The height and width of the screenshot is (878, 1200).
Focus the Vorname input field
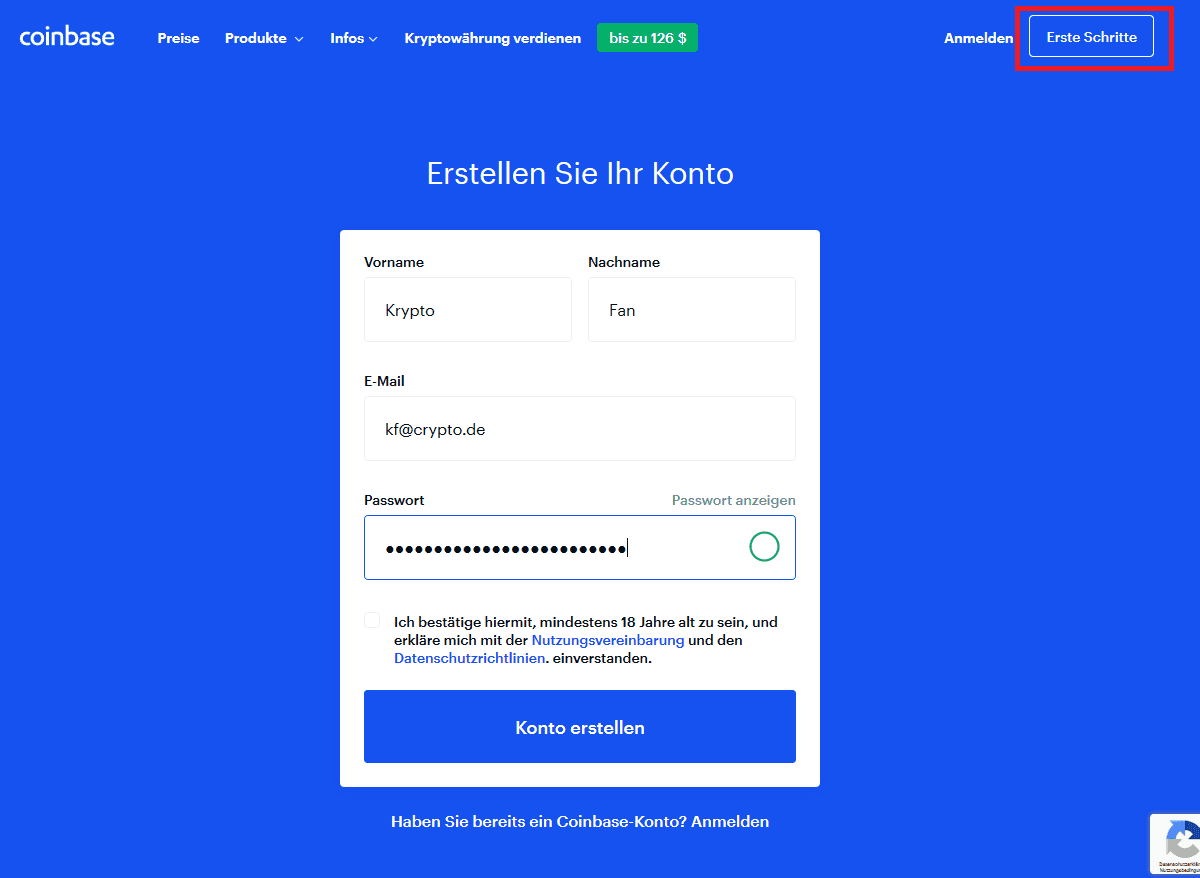pos(467,310)
